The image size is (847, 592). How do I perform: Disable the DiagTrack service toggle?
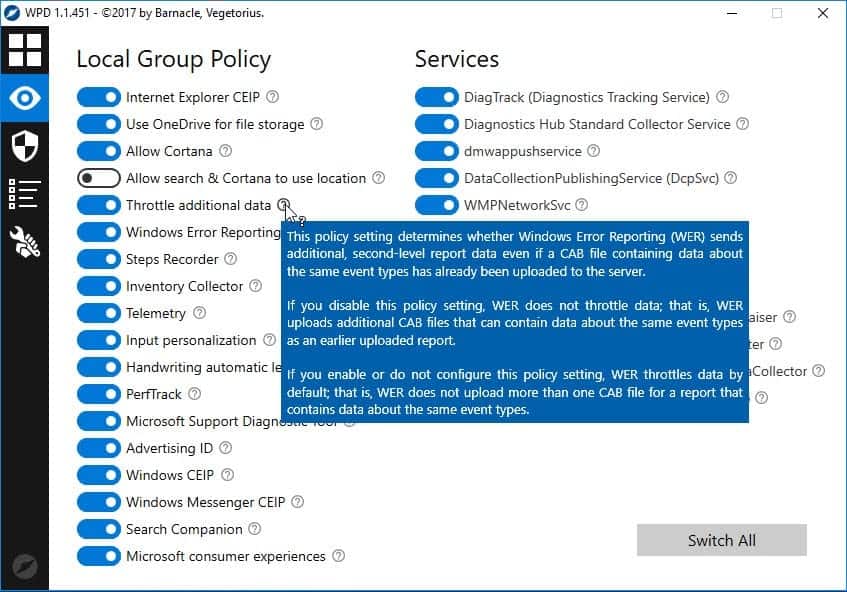click(437, 97)
